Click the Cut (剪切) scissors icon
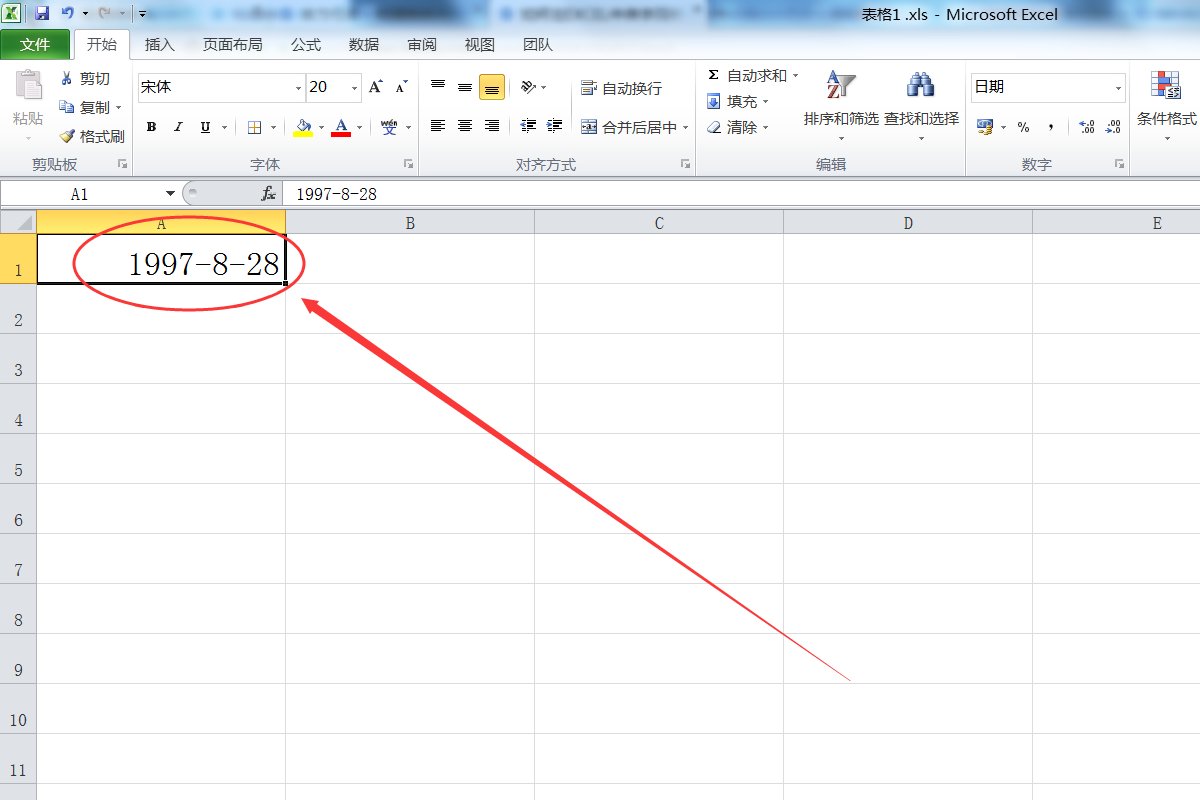Viewport: 1200px width, 800px height. click(67, 79)
